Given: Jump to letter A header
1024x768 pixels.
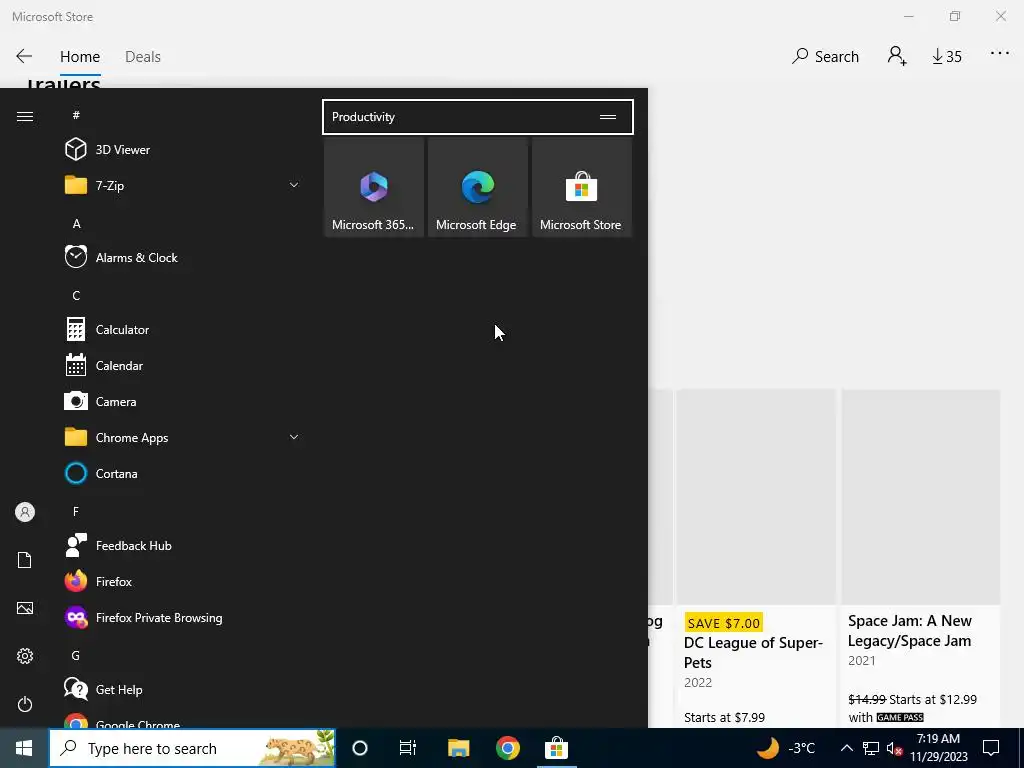Looking at the screenshot, I should tap(76, 223).
